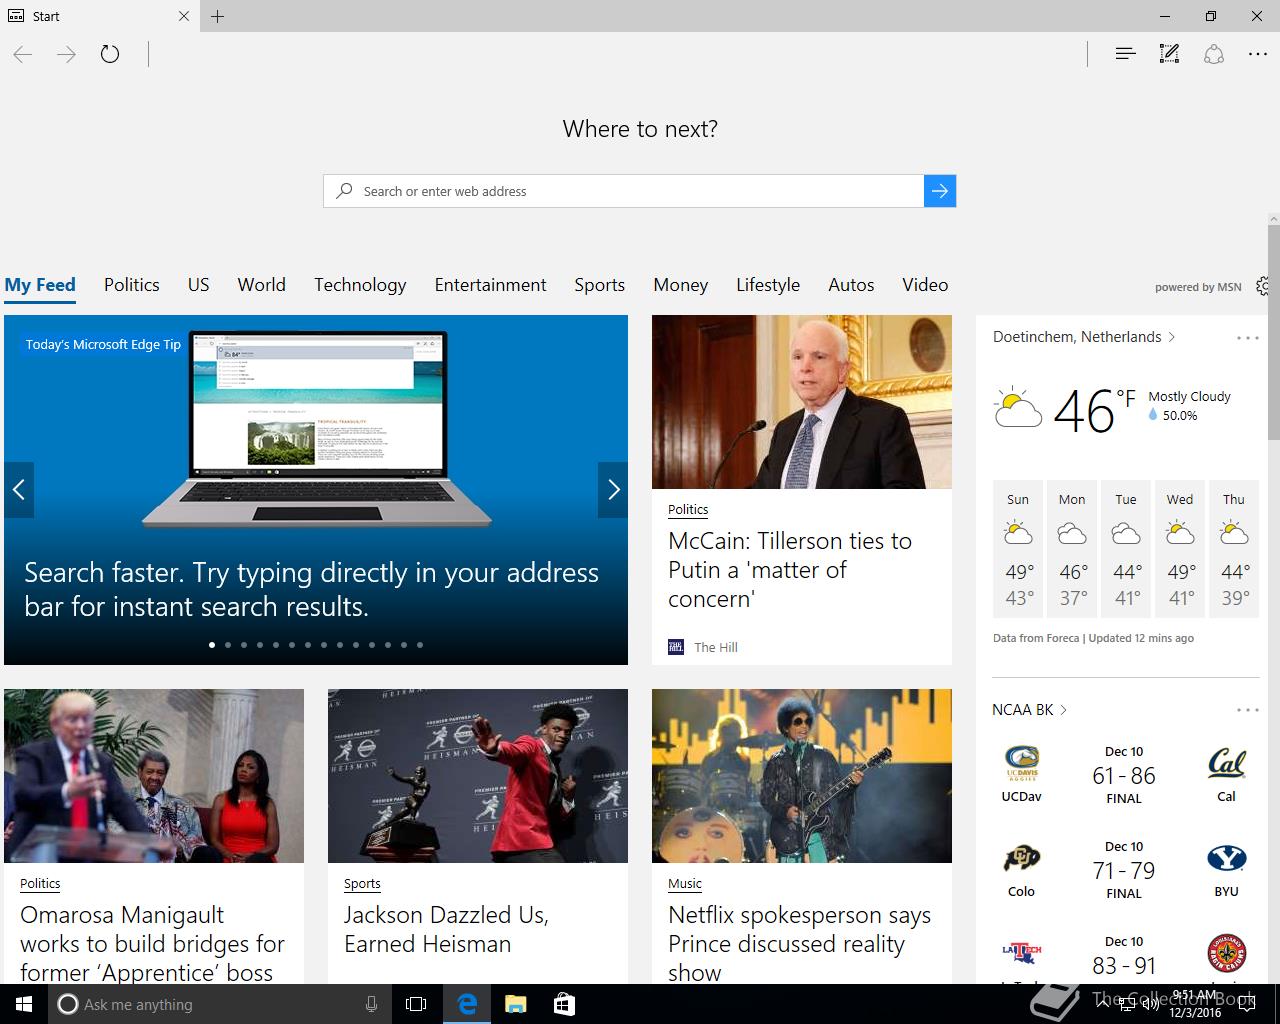Open the Lifestyle tab

click(x=768, y=285)
